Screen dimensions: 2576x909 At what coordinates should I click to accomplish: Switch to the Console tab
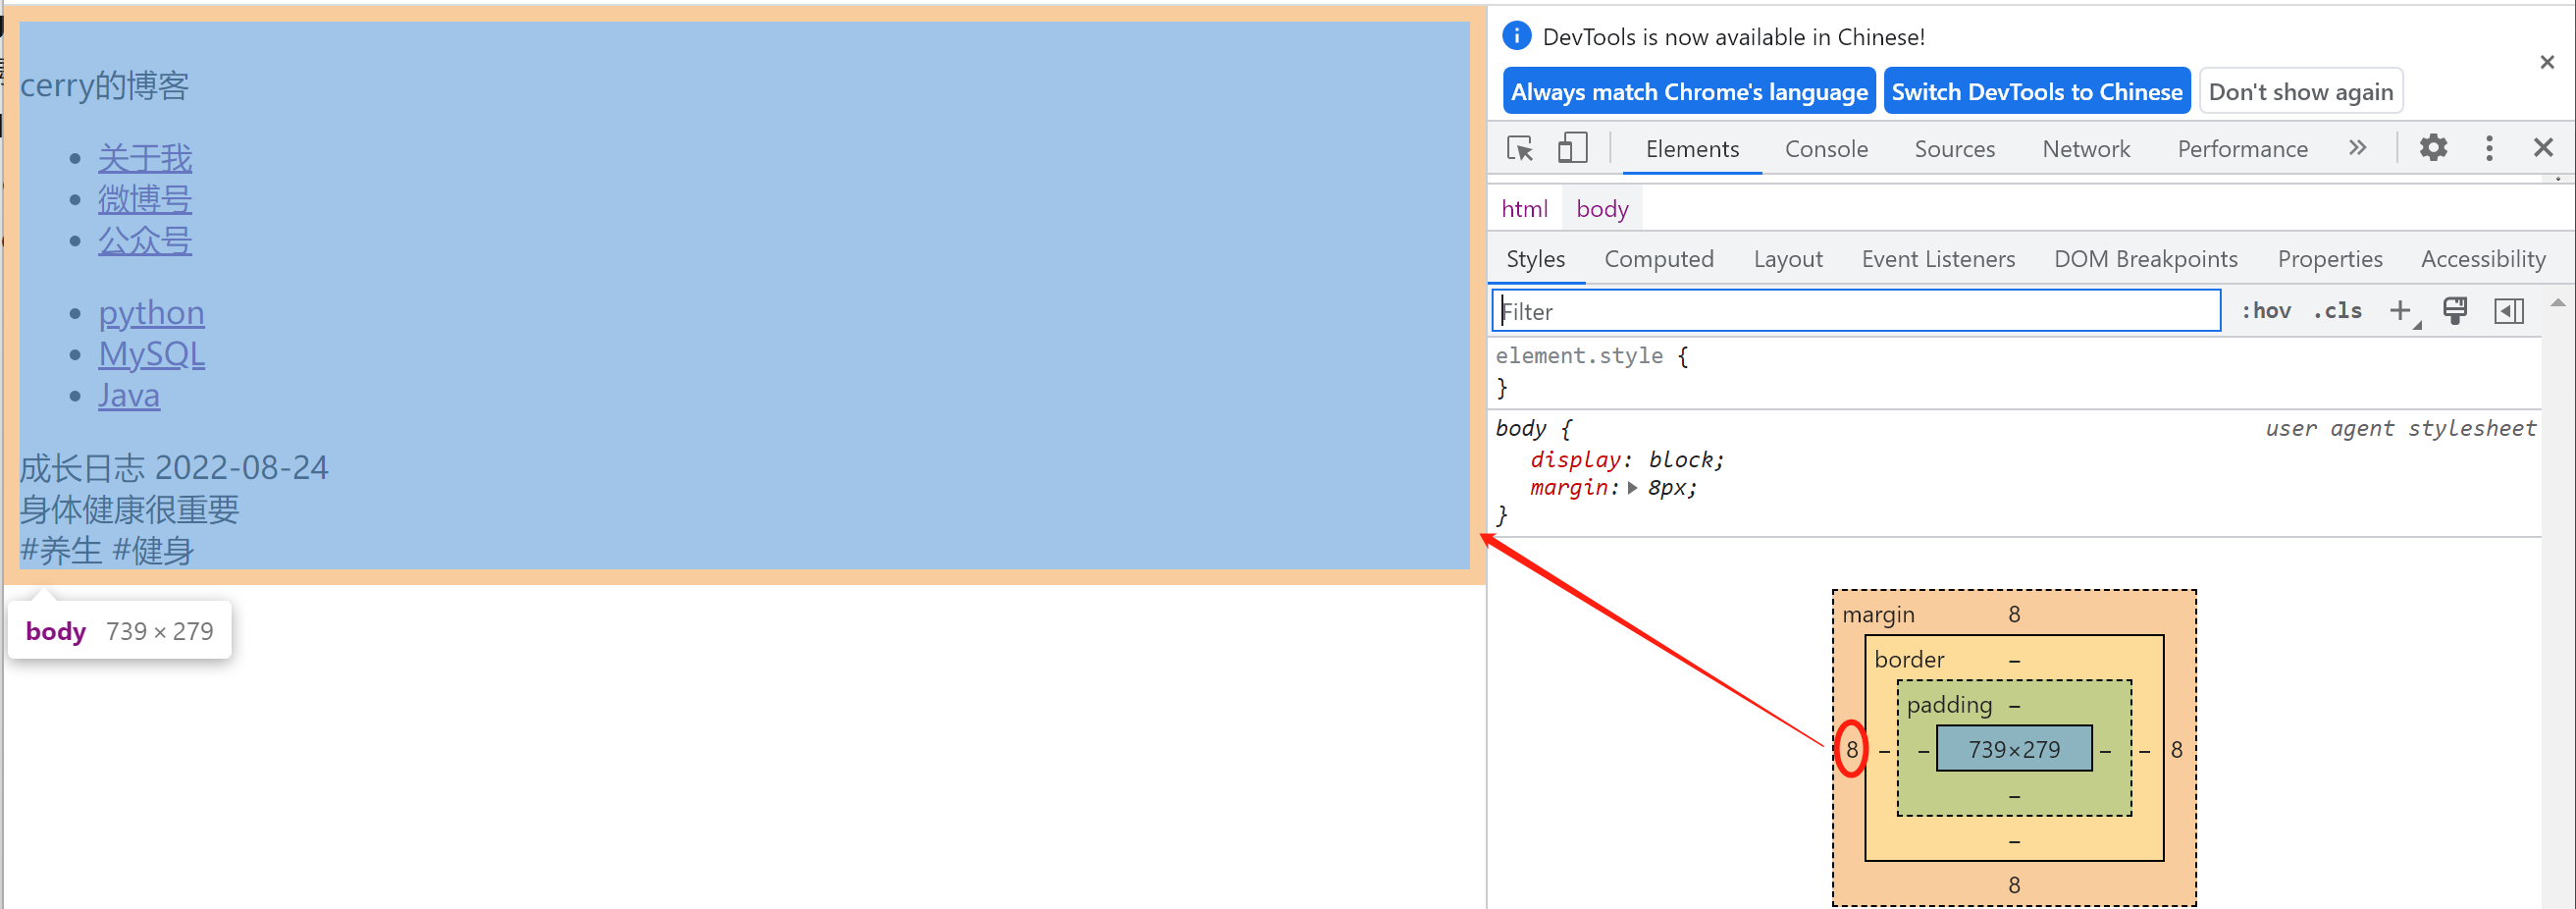click(1826, 149)
